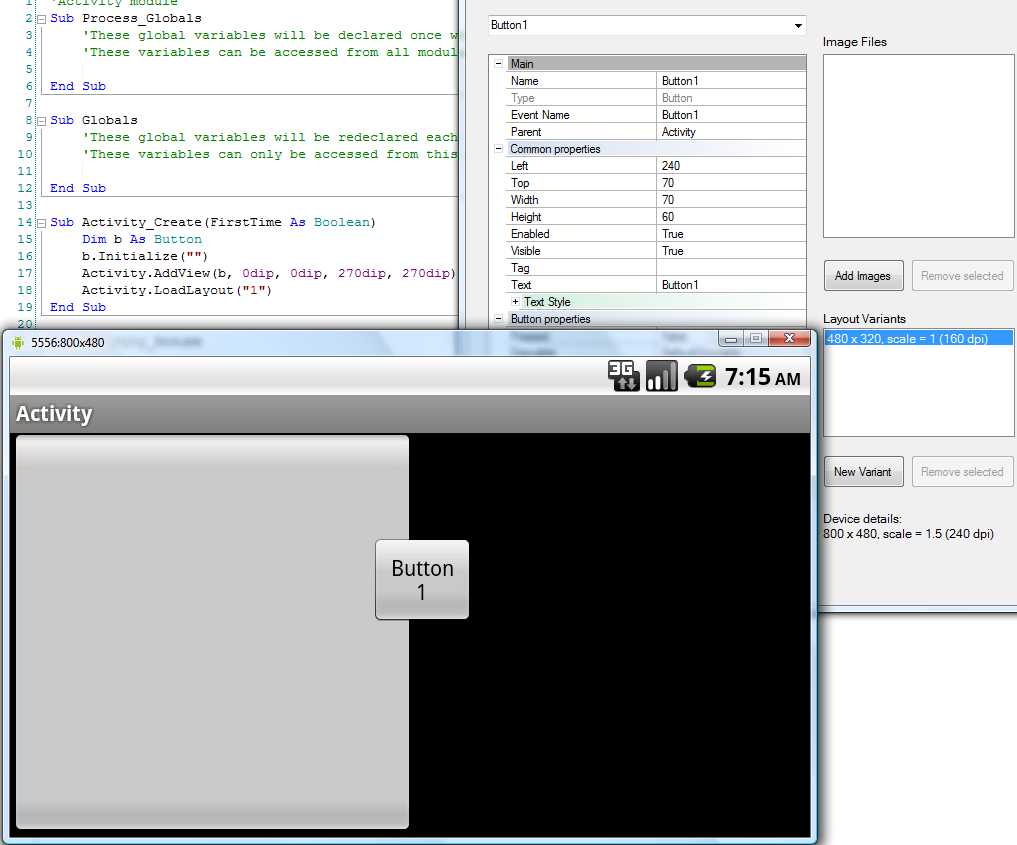1017x845 pixels.
Task: Toggle the Visible property value True
Action: [x=731, y=250]
